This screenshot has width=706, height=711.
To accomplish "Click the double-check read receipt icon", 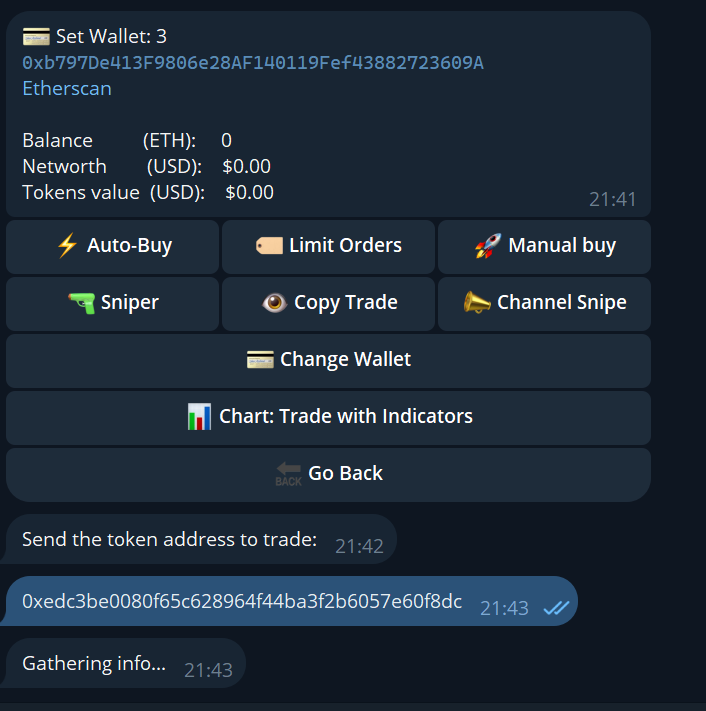I will pos(556,607).
